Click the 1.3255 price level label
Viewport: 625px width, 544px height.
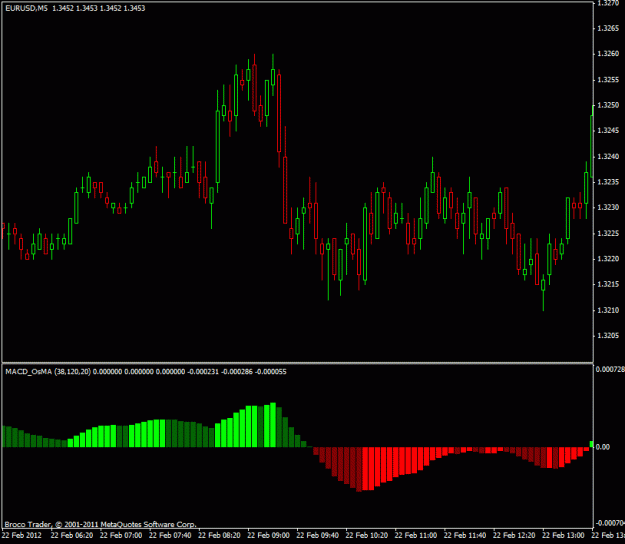(x=608, y=80)
